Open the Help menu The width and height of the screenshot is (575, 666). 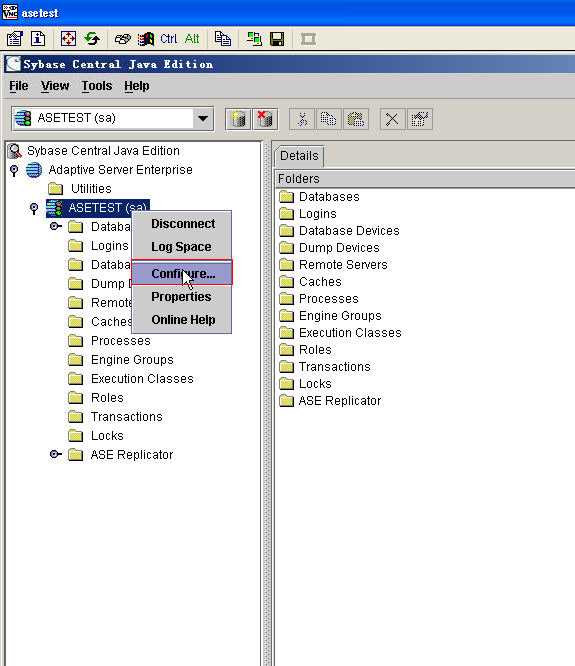coord(137,86)
